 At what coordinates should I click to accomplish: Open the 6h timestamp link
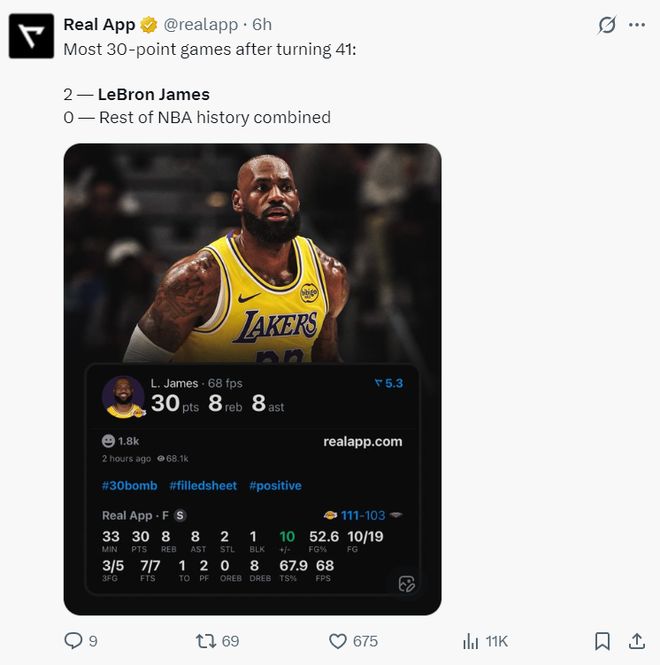coord(262,25)
